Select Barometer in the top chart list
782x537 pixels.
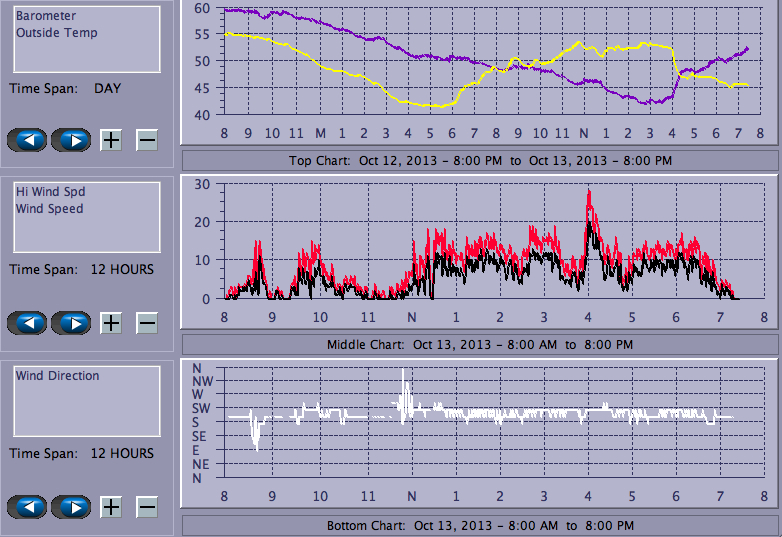(46, 16)
